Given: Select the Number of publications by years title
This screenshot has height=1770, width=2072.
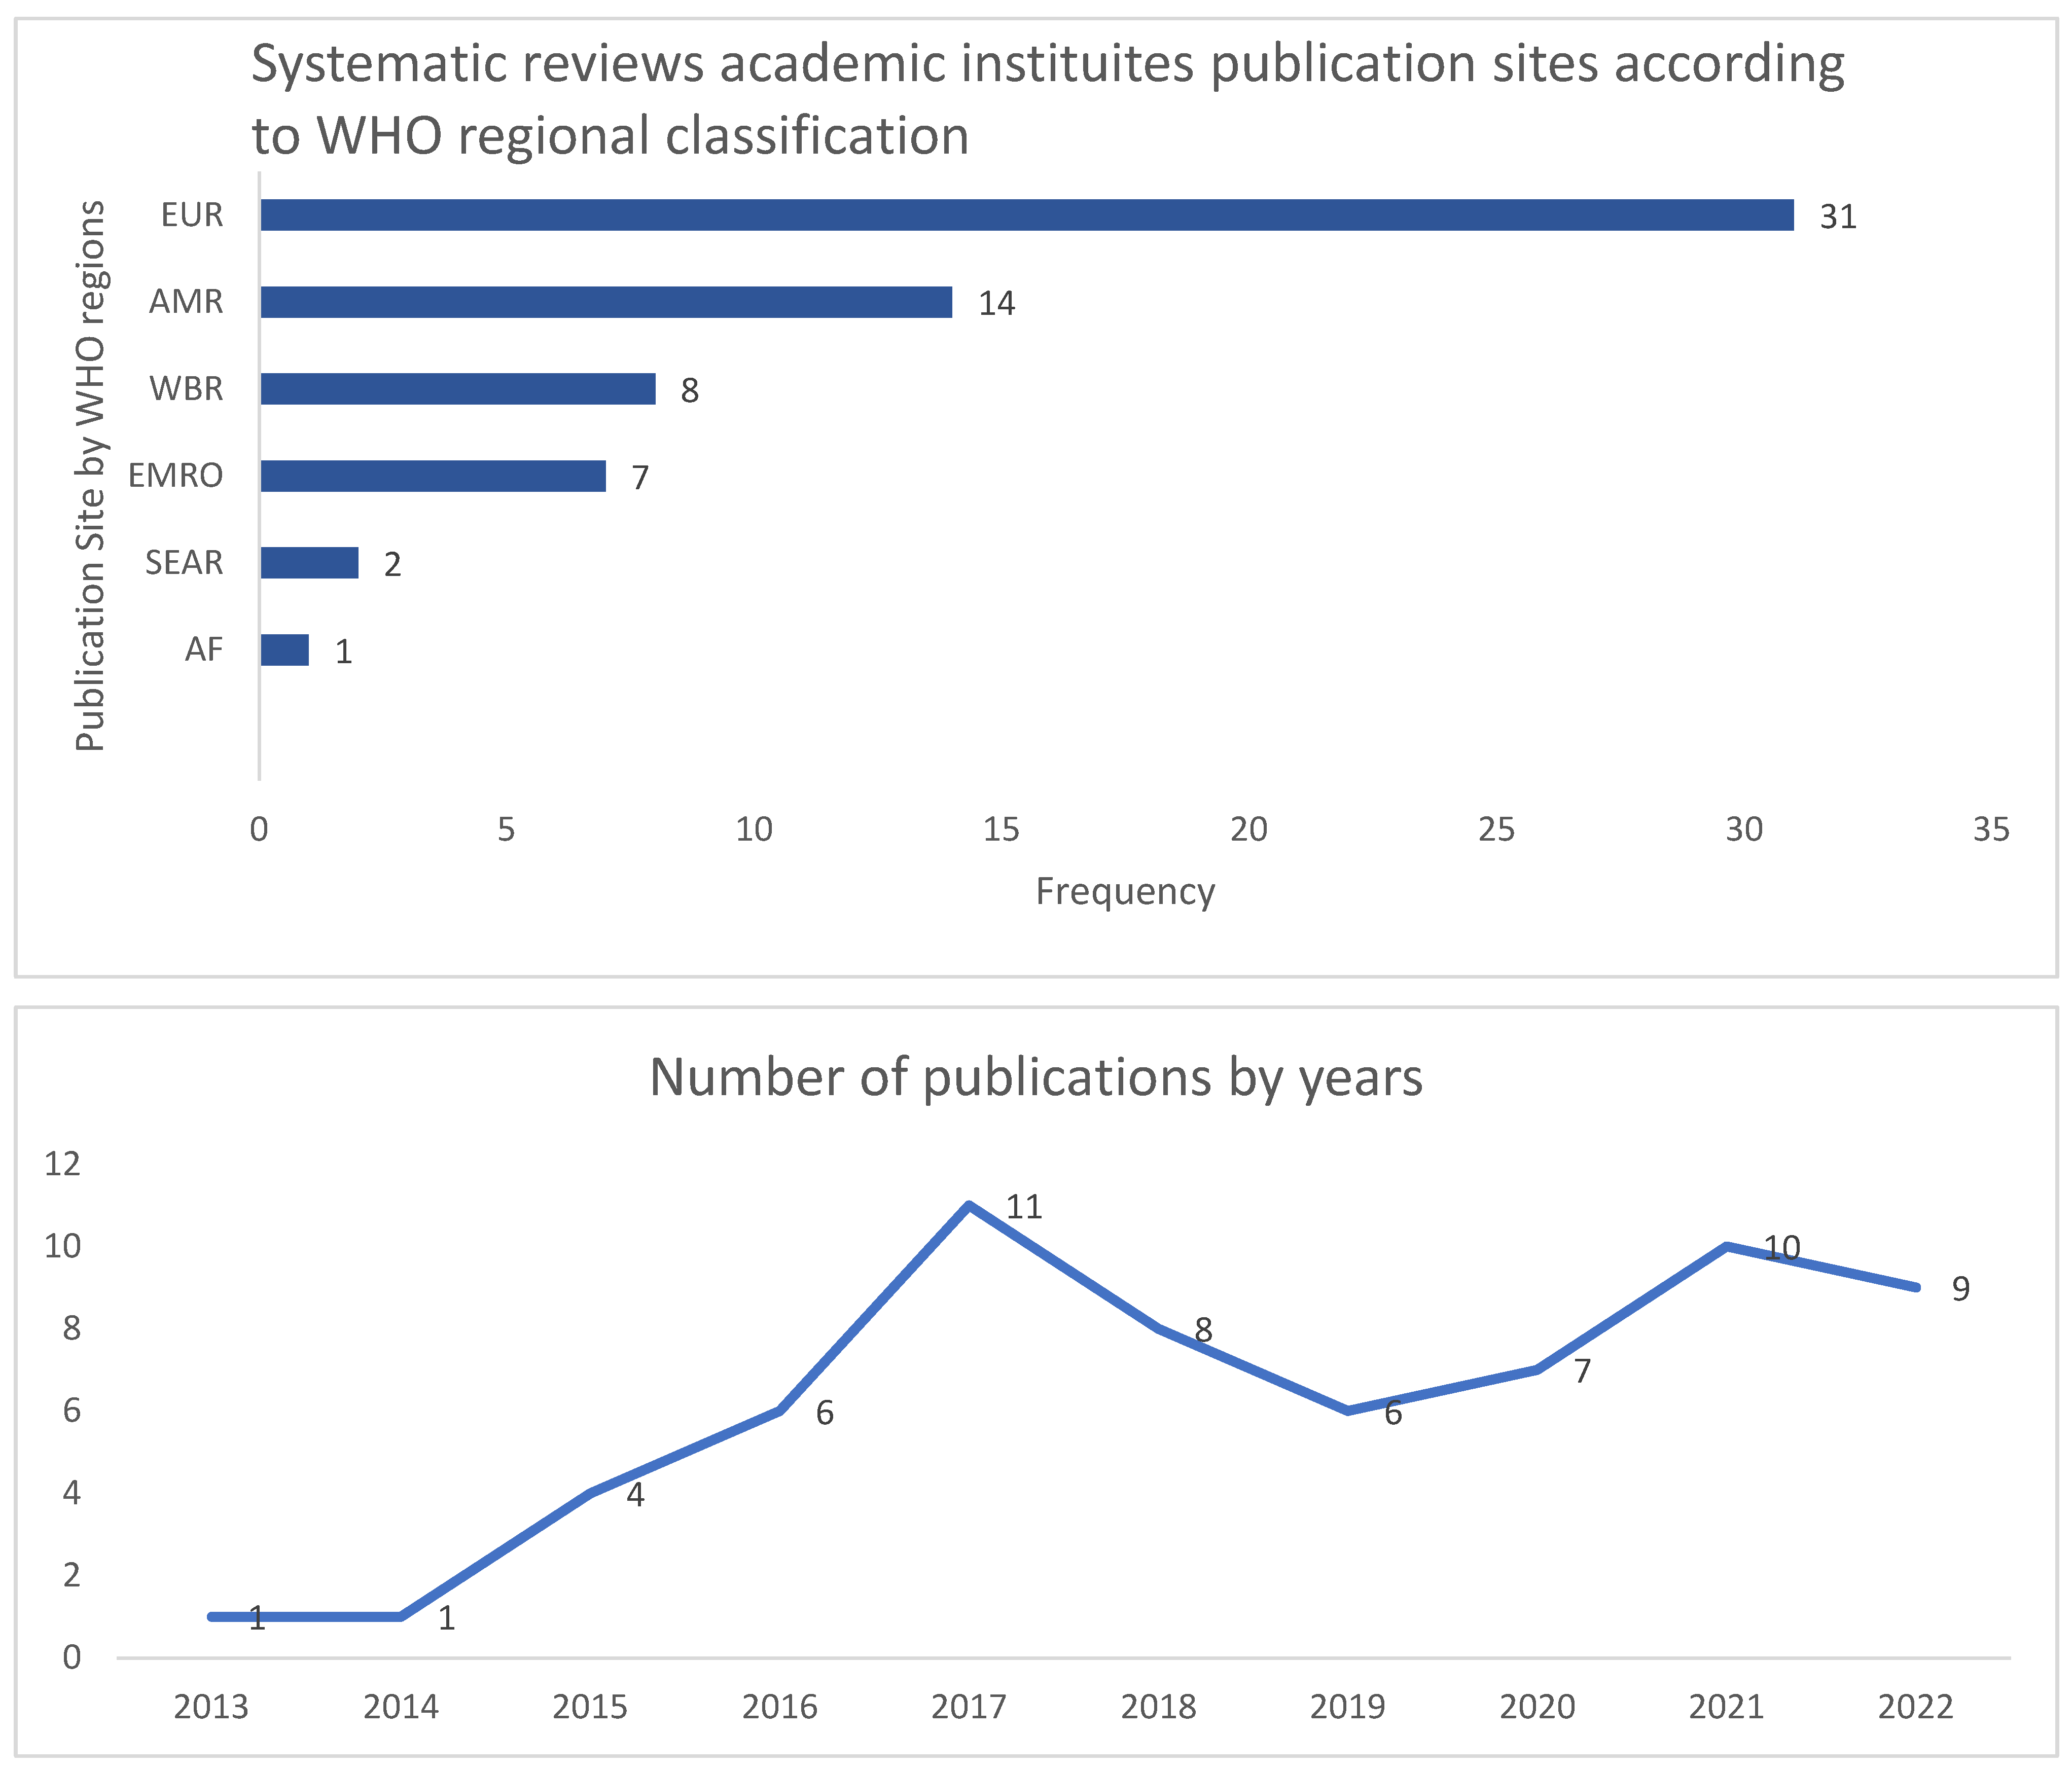Looking at the screenshot, I should pyautogui.click(x=1036, y=1078).
